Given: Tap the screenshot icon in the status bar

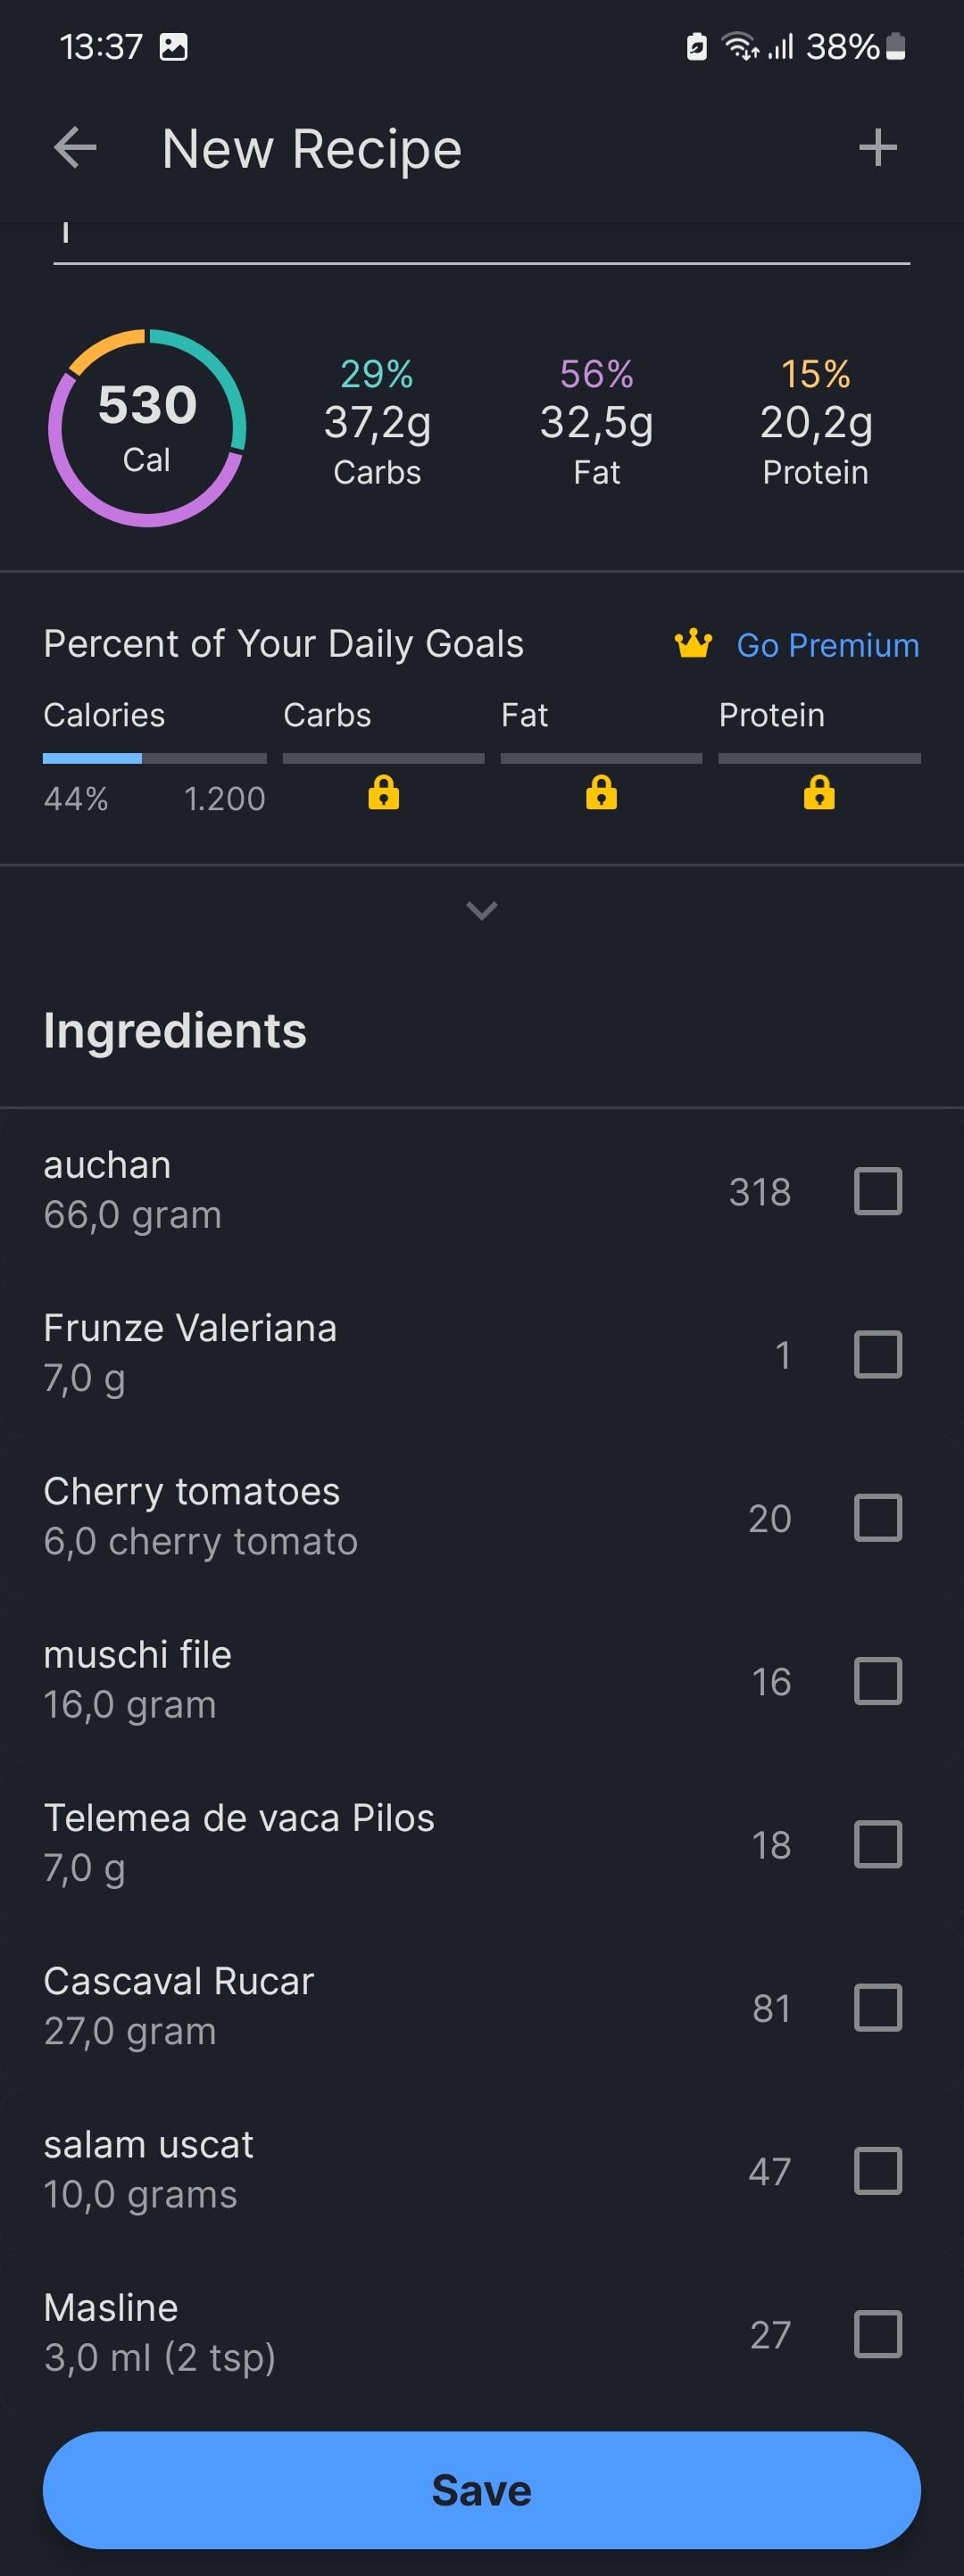Looking at the screenshot, I should click(x=174, y=47).
